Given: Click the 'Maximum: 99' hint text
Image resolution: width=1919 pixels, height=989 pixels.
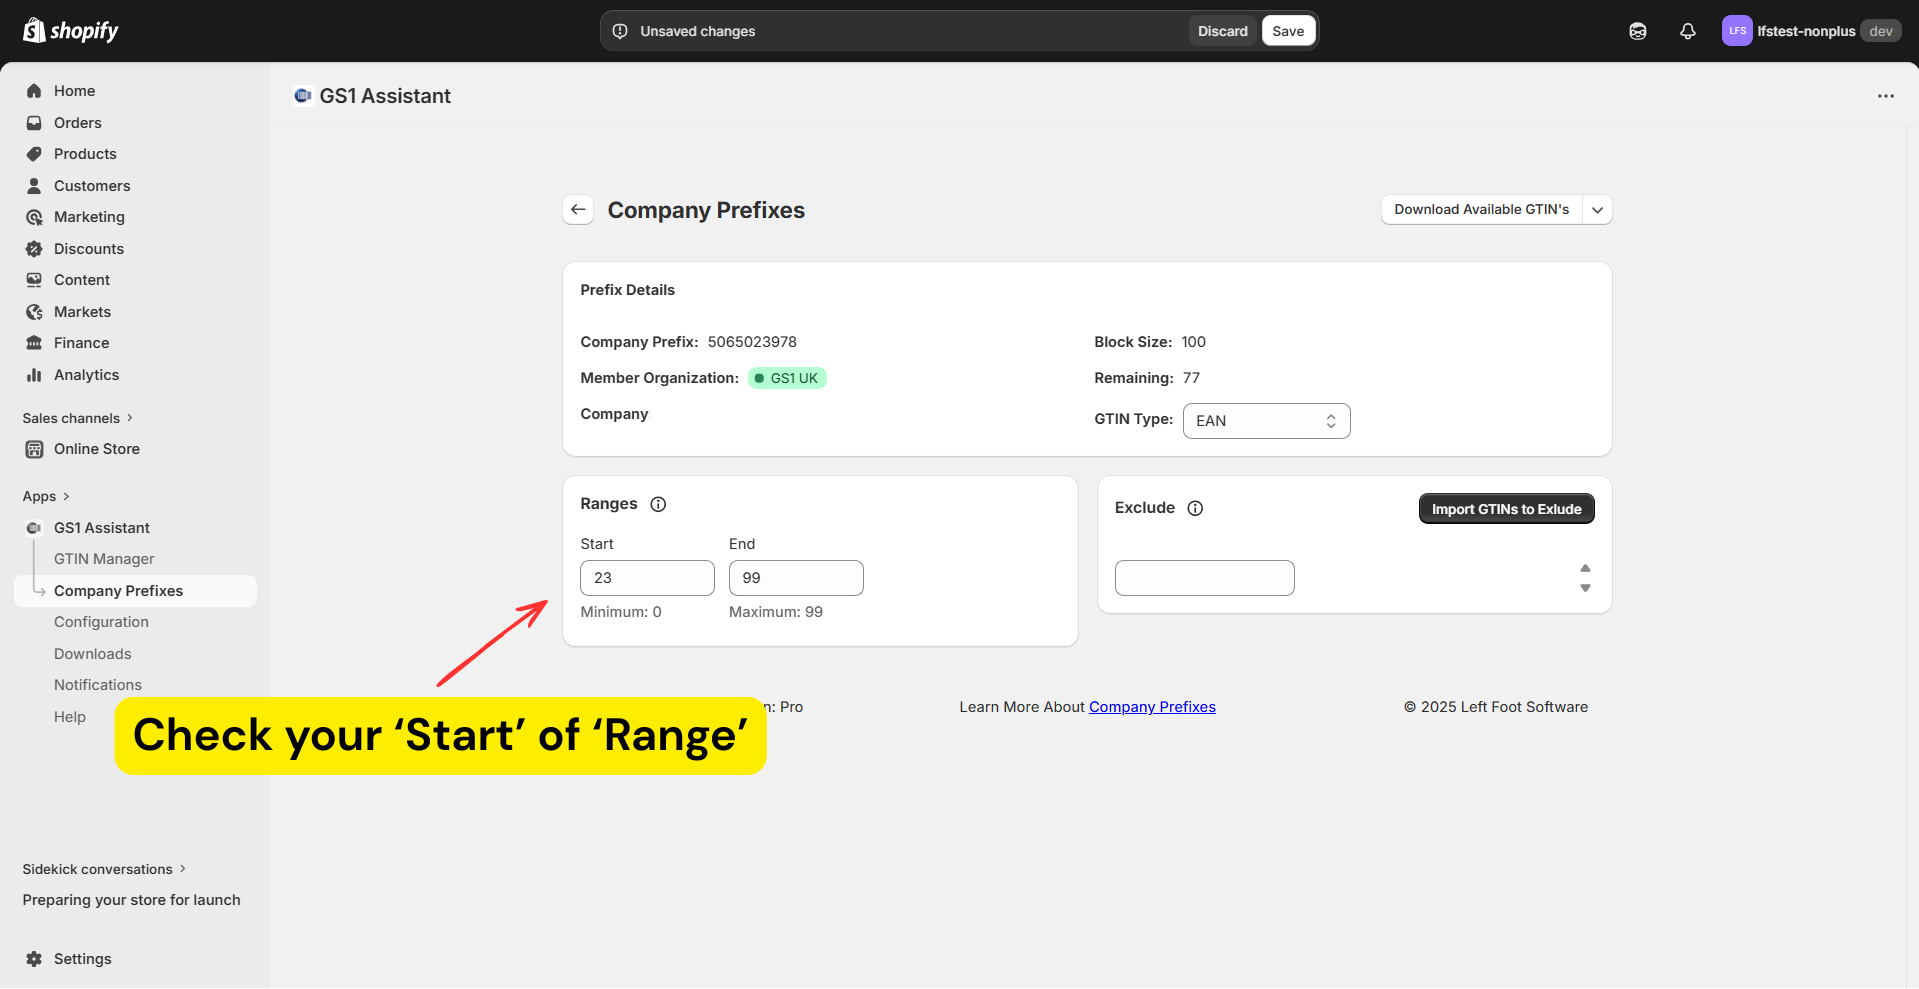Looking at the screenshot, I should click(x=776, y=612).
